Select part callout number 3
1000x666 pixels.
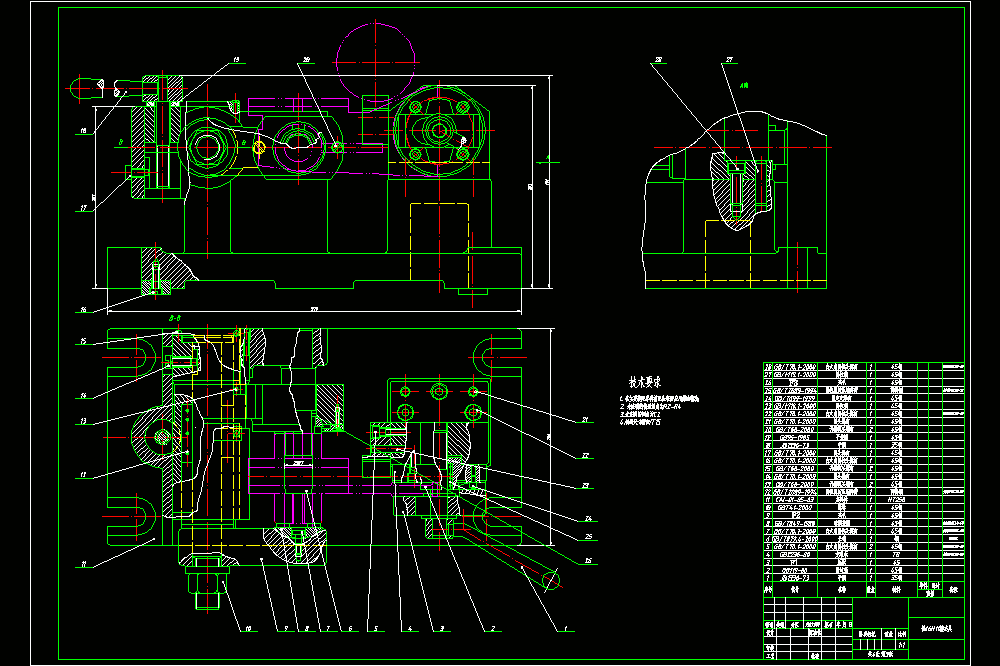pos(442,628)
